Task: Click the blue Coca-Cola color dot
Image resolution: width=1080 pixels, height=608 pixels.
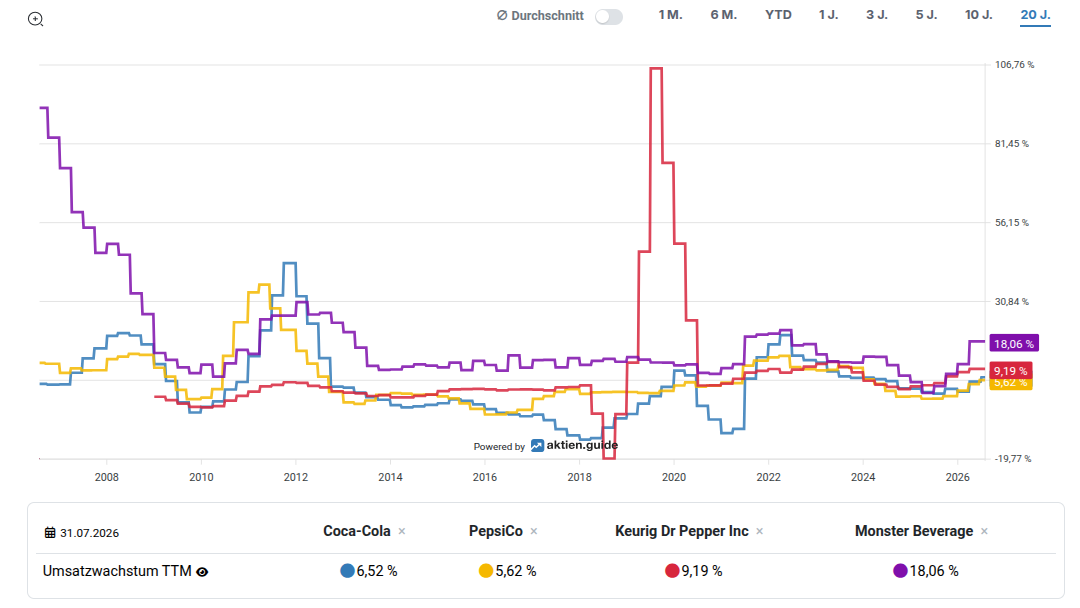Action: coord(347,571)
